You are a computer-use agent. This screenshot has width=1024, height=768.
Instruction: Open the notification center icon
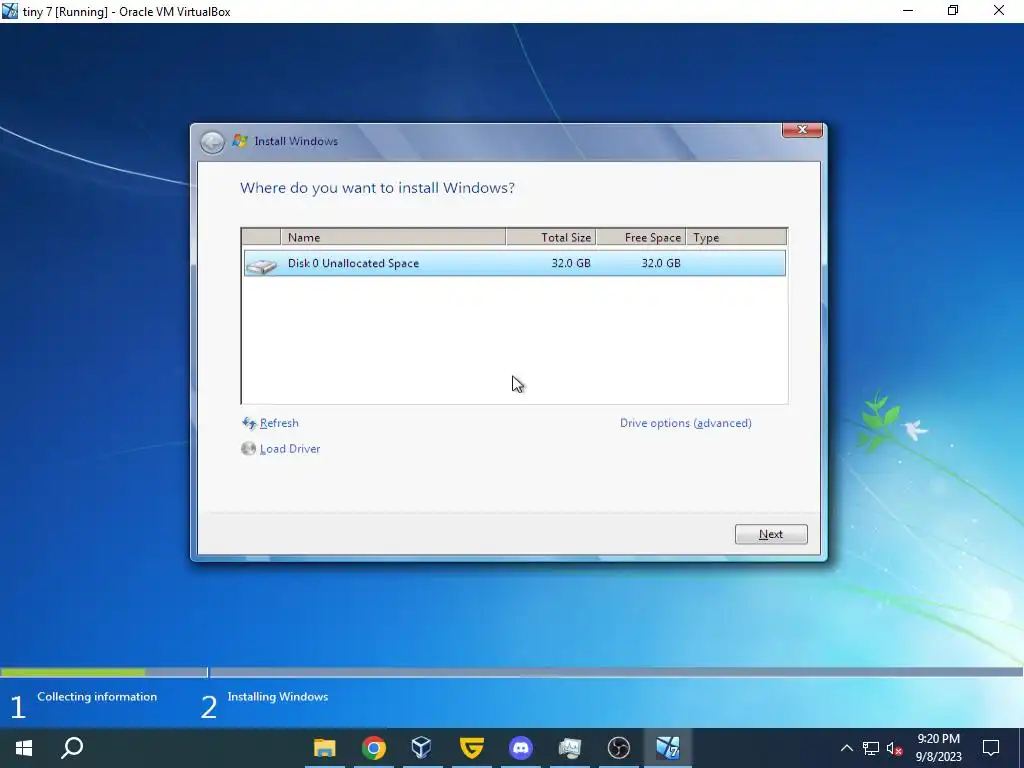[991, 748]
